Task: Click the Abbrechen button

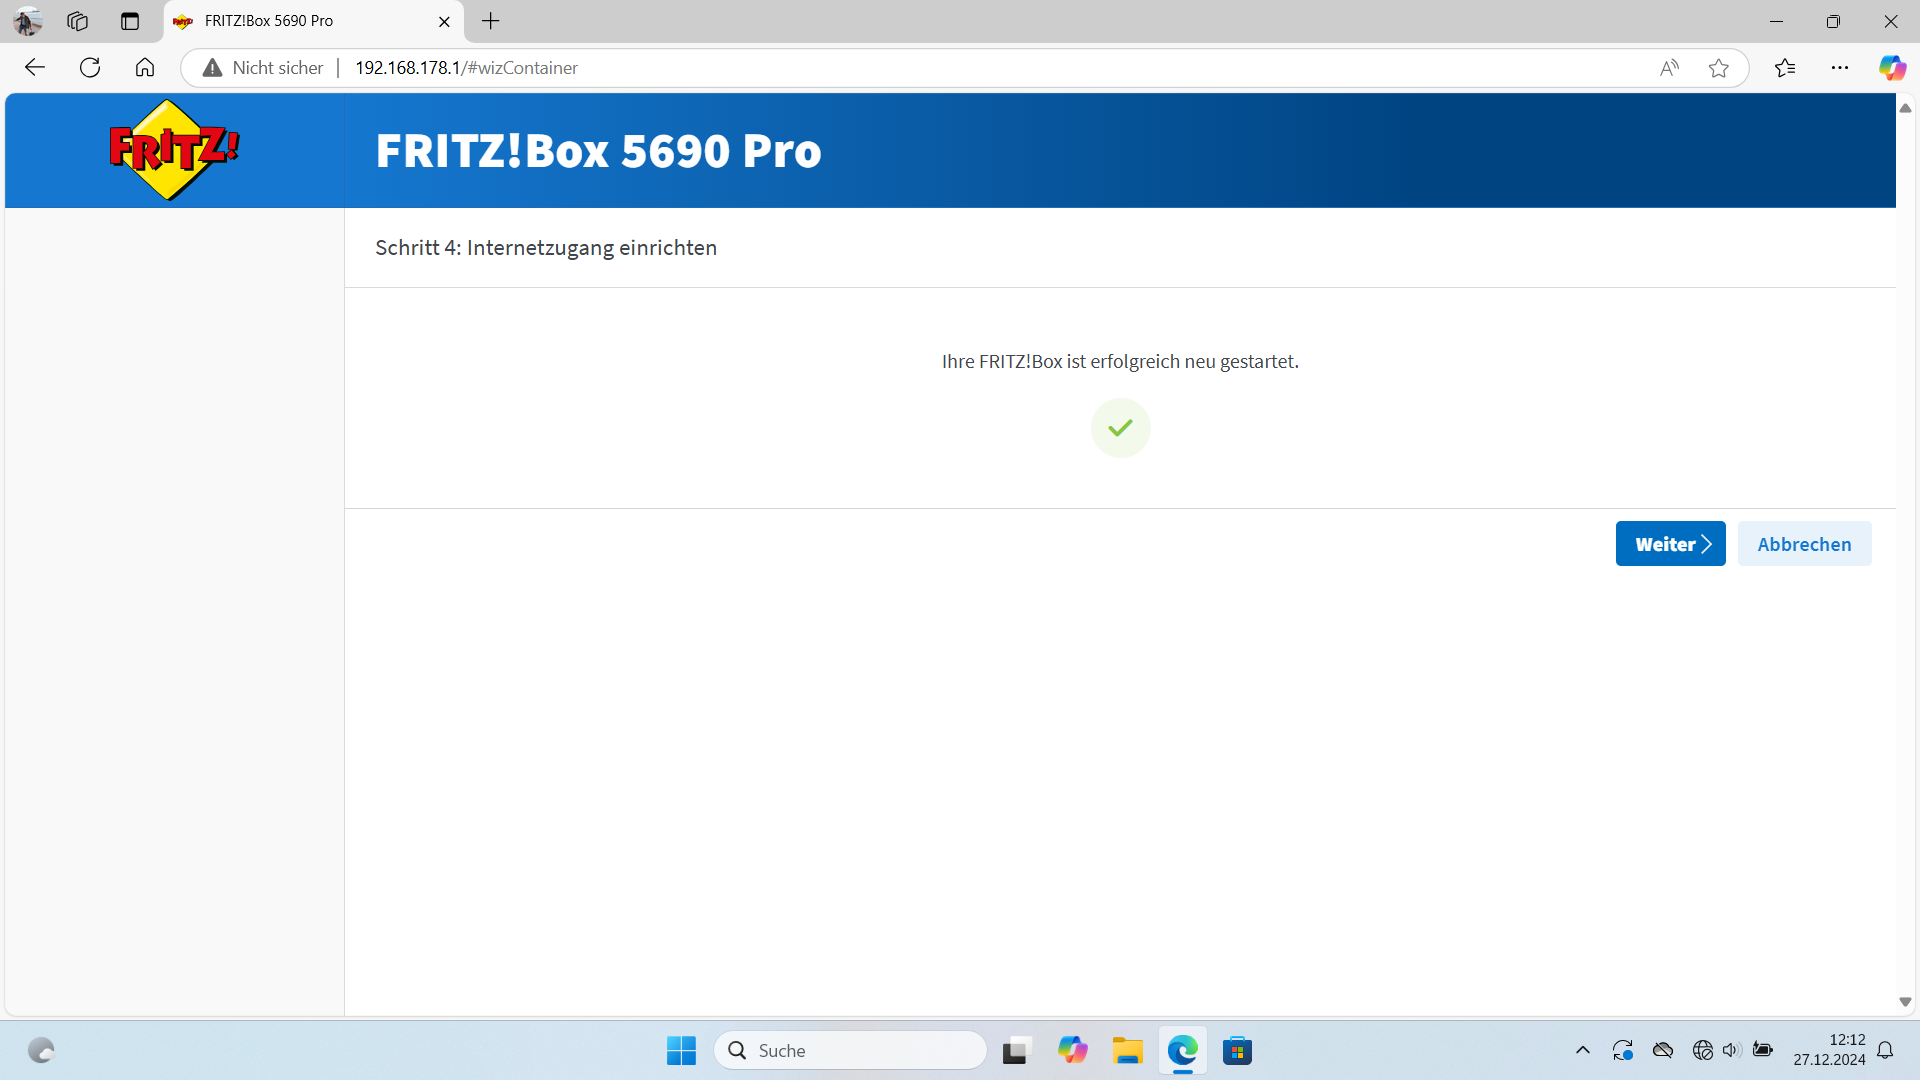Action: 1804,544
